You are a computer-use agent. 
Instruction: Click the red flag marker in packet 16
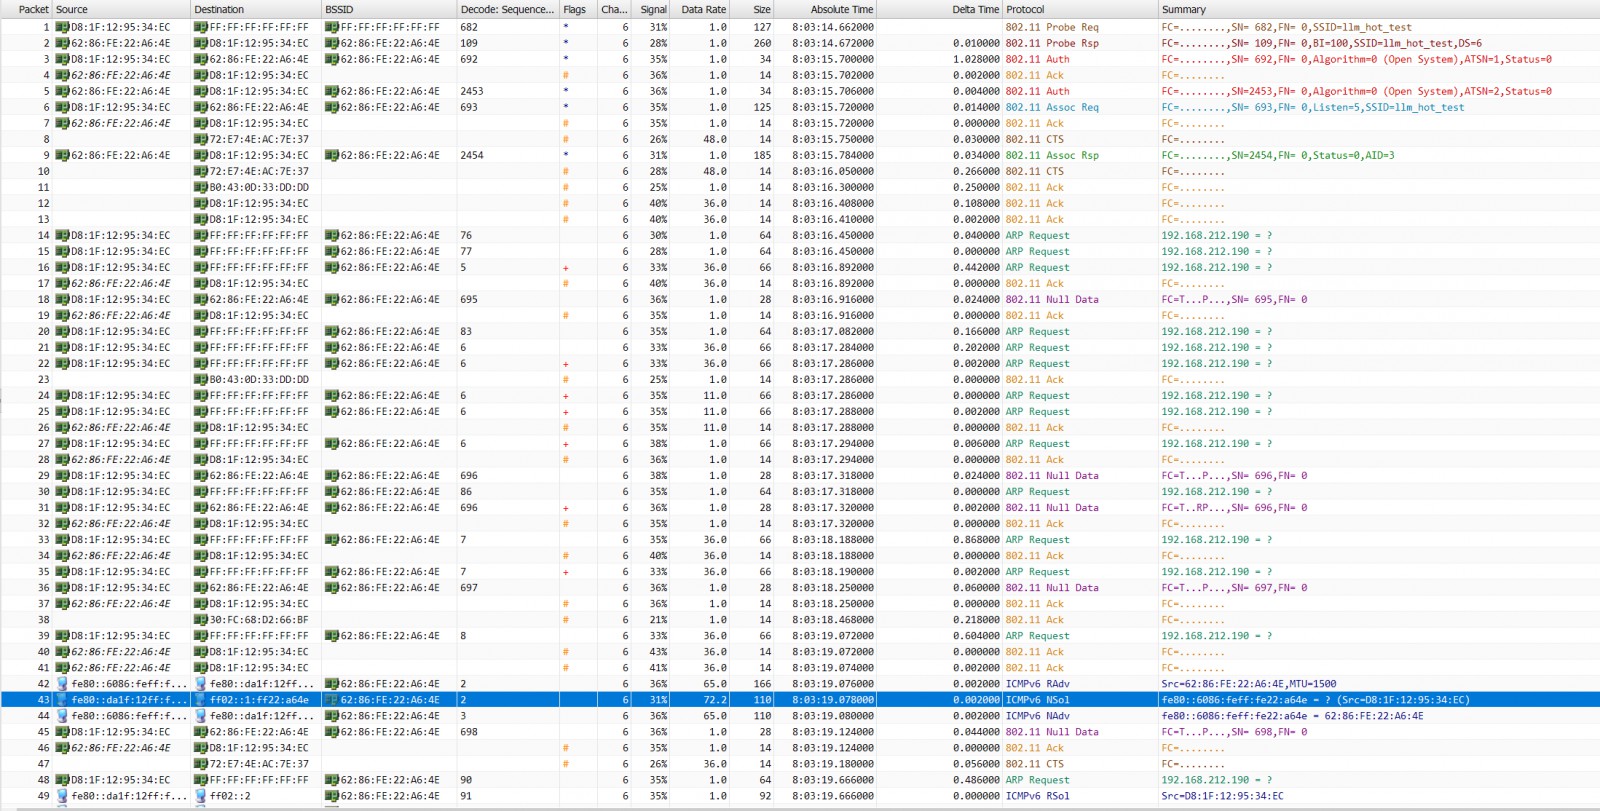(566, 268)
